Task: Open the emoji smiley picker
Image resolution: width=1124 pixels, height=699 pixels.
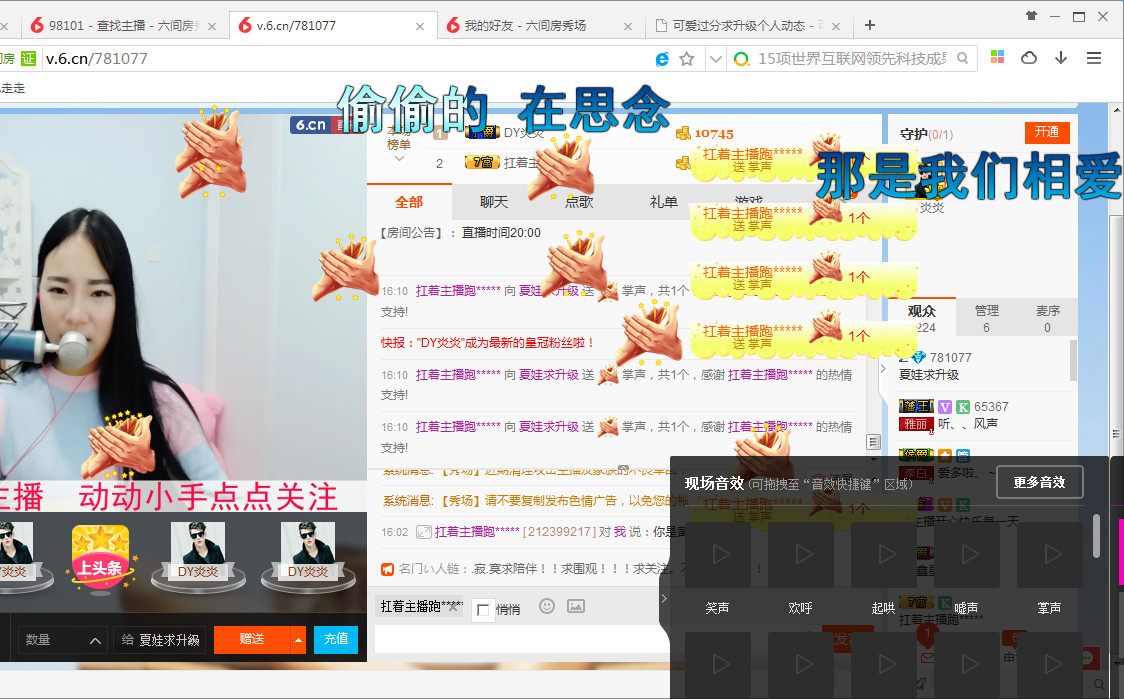Action: pyautogui.click(x=547, y=607)
